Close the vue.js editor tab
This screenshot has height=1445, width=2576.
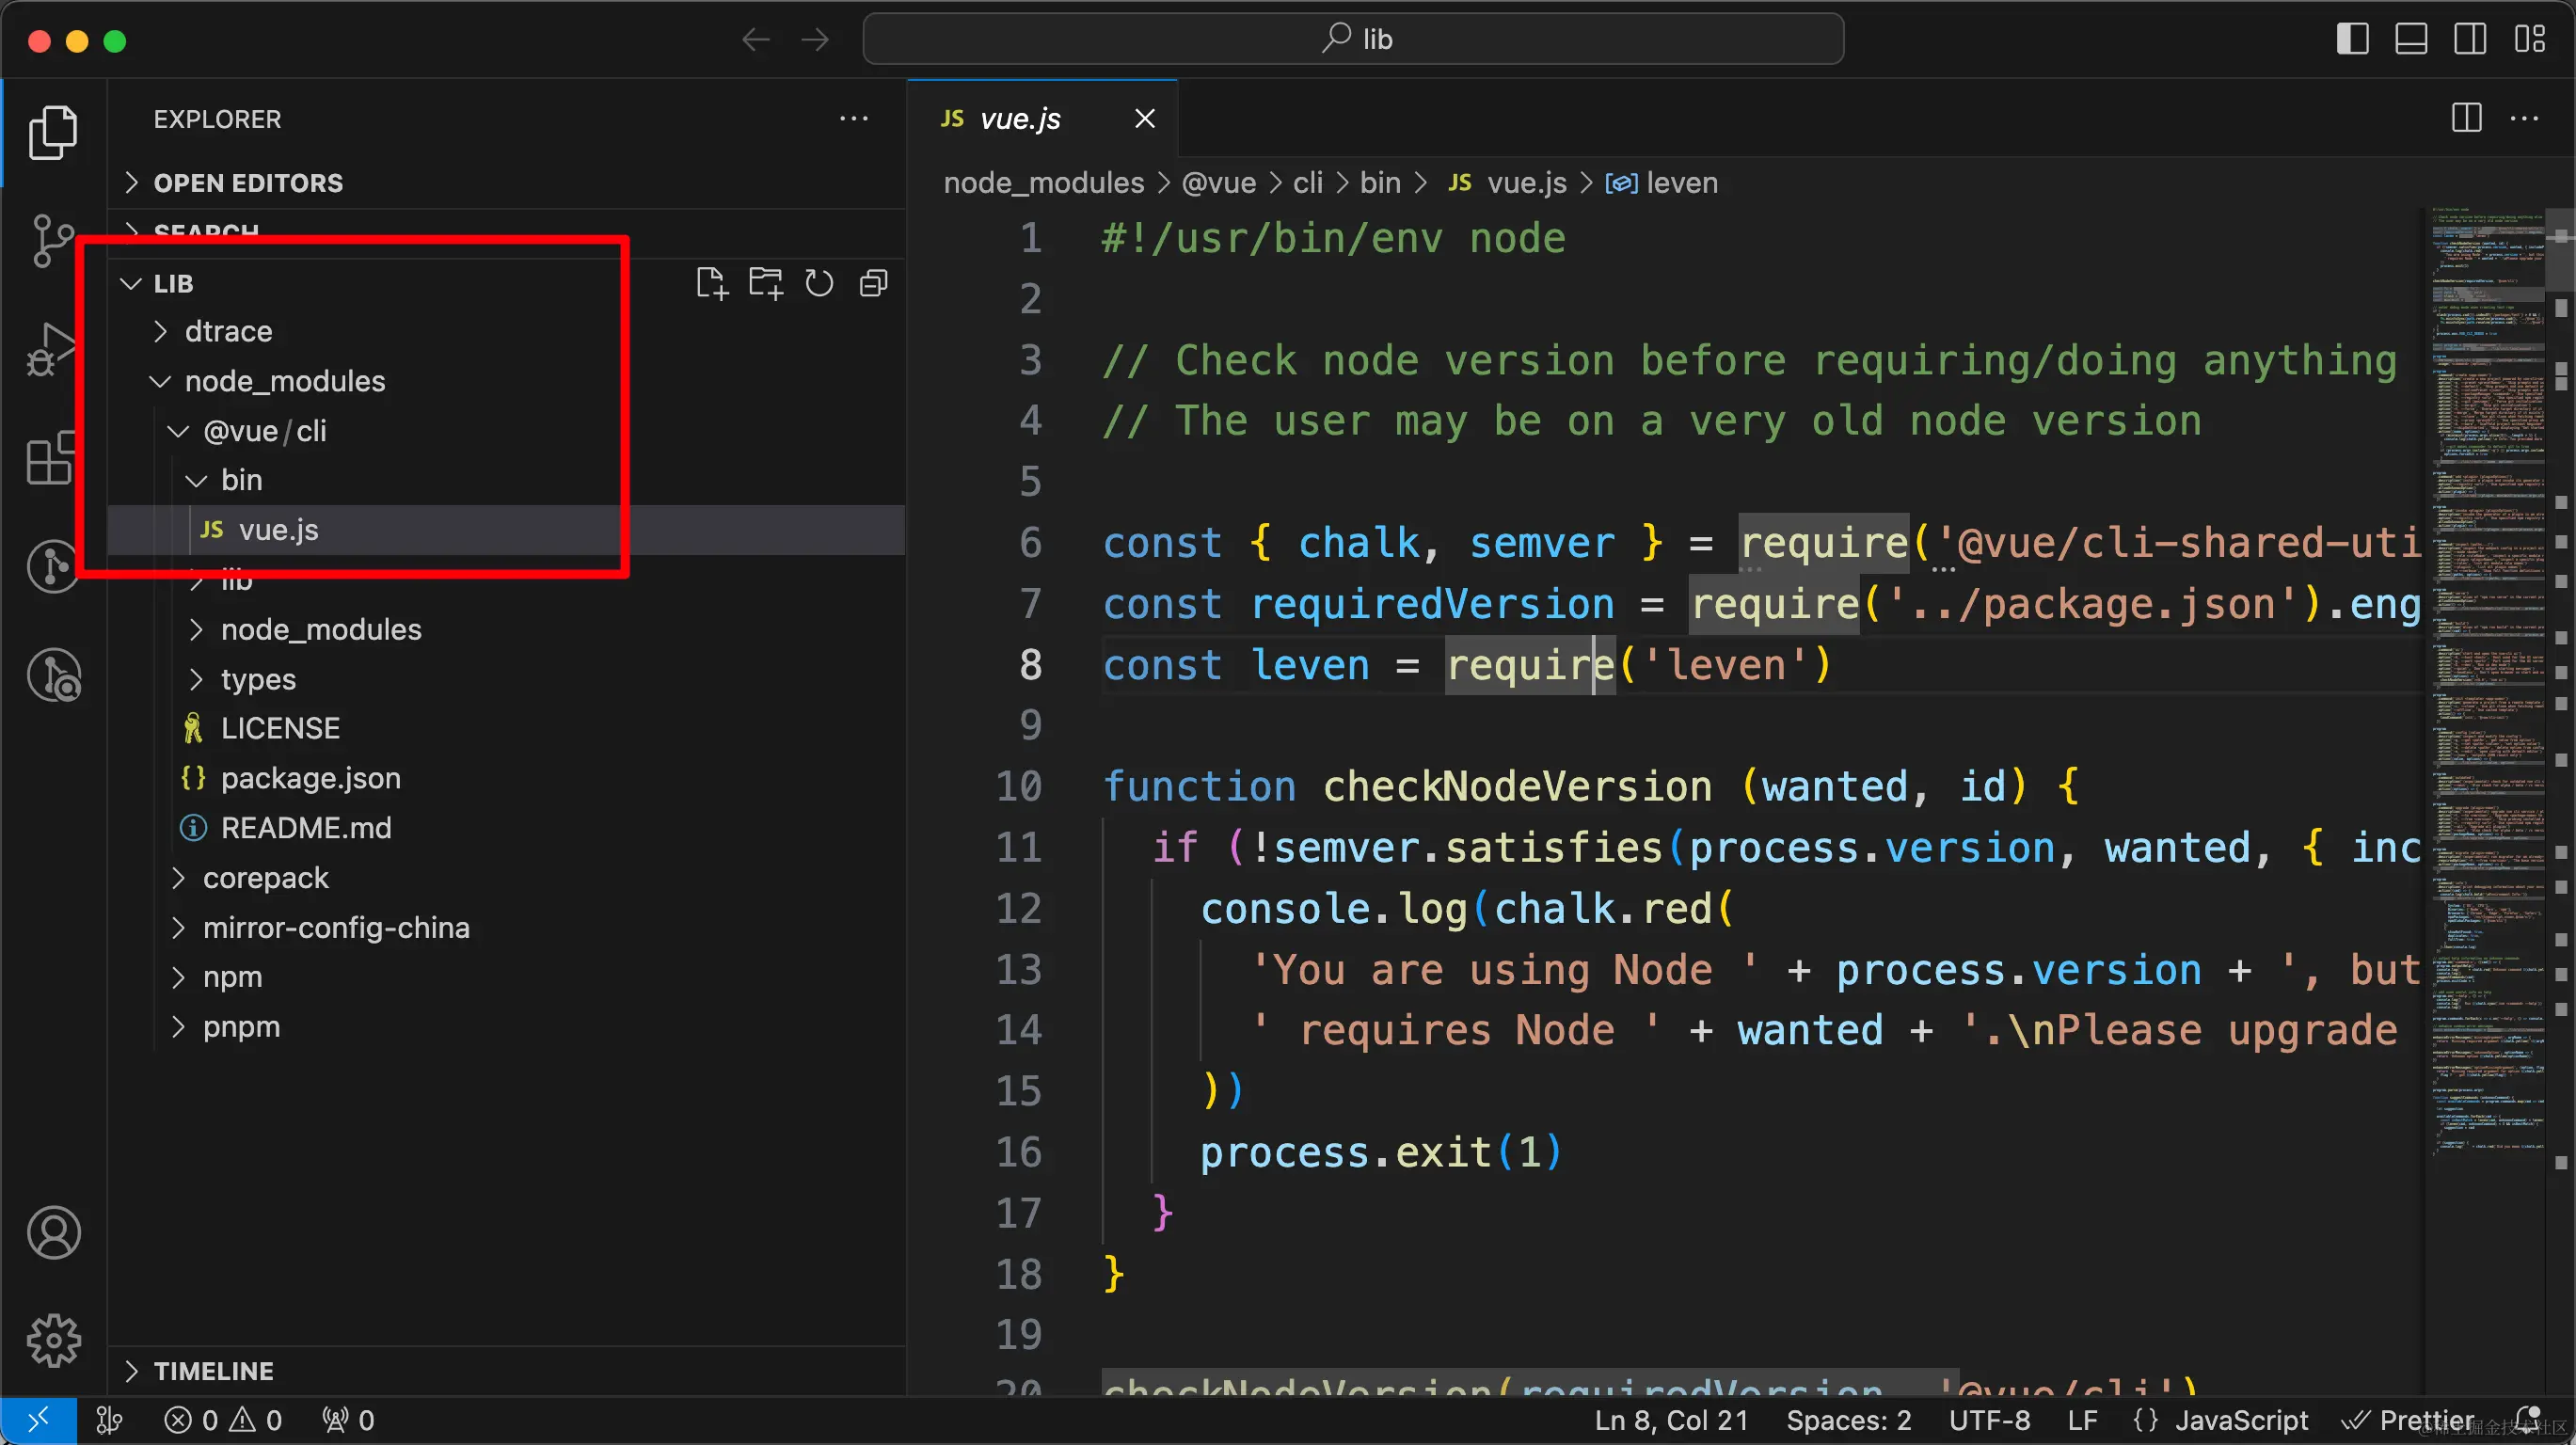1145,118
